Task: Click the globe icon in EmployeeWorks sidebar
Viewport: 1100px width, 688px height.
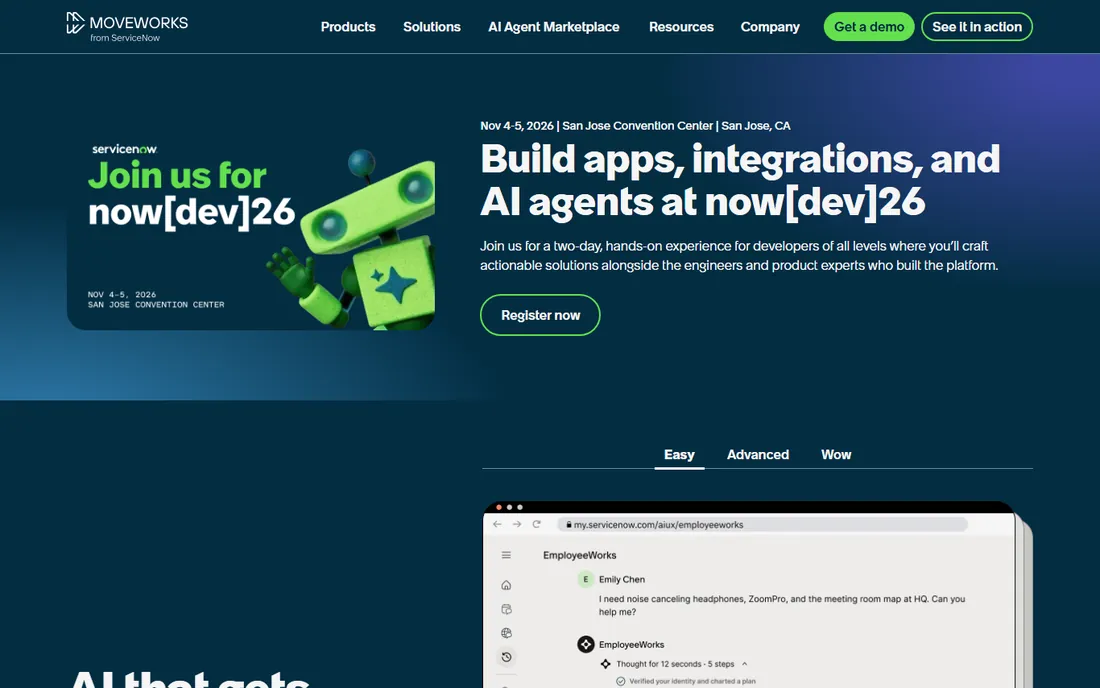Action: (507, 633)
